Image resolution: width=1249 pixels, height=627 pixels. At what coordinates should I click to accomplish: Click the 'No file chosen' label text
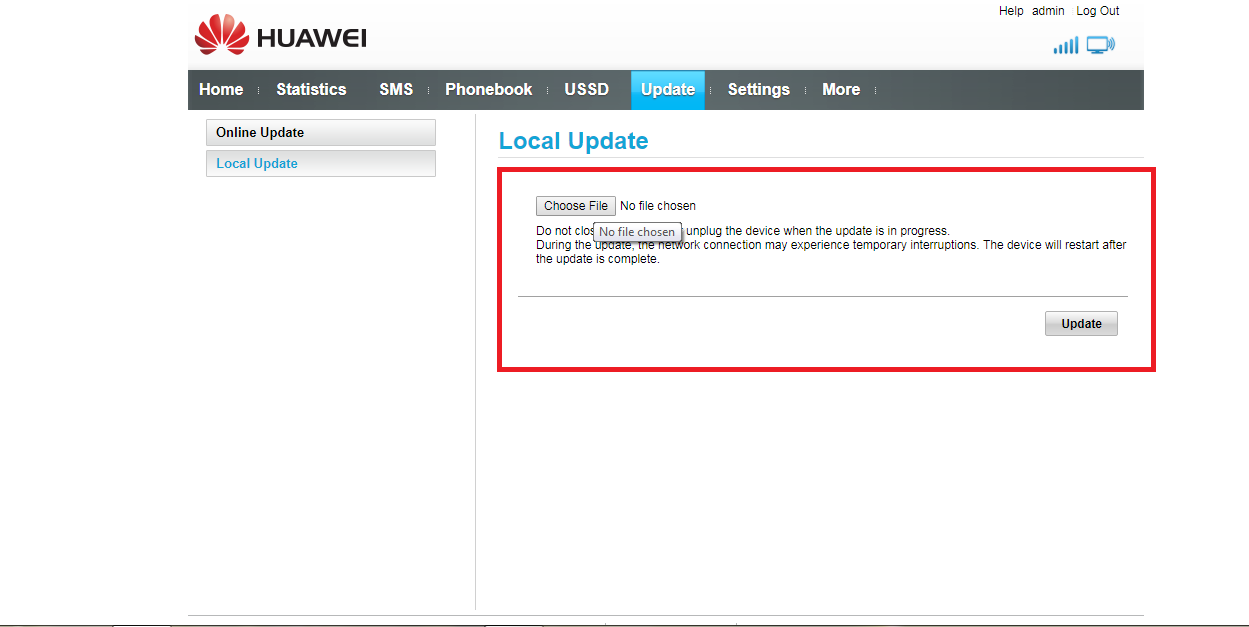(657, 206)
